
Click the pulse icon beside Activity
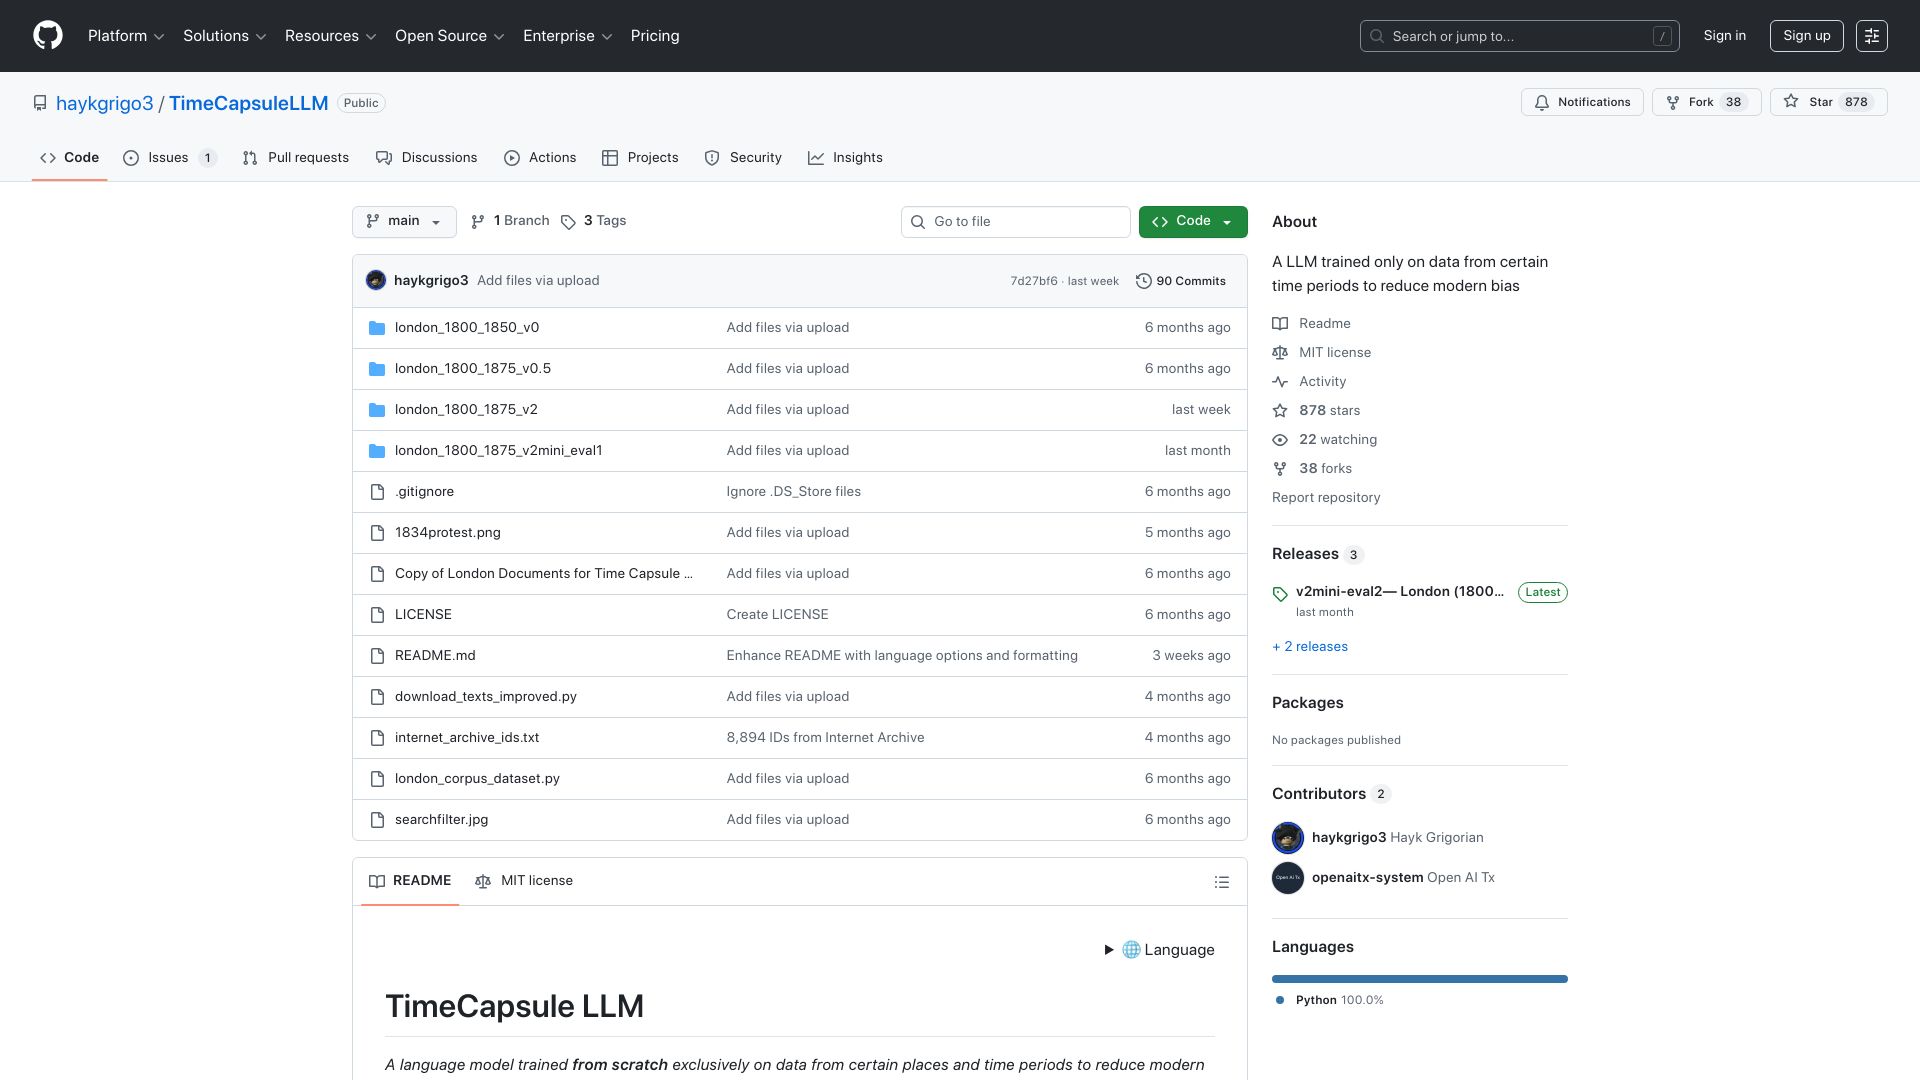coord(1280,382)
